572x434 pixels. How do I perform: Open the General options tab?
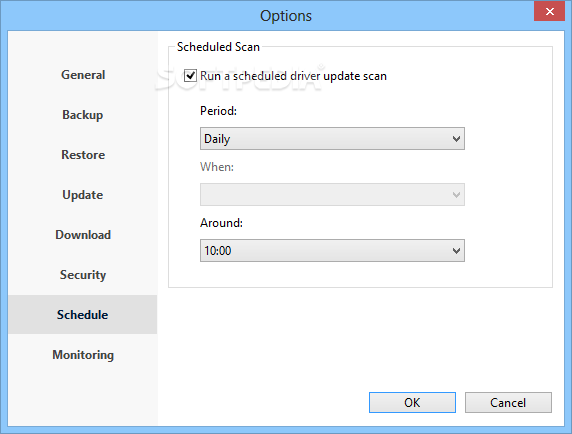[x=83, y=75]
